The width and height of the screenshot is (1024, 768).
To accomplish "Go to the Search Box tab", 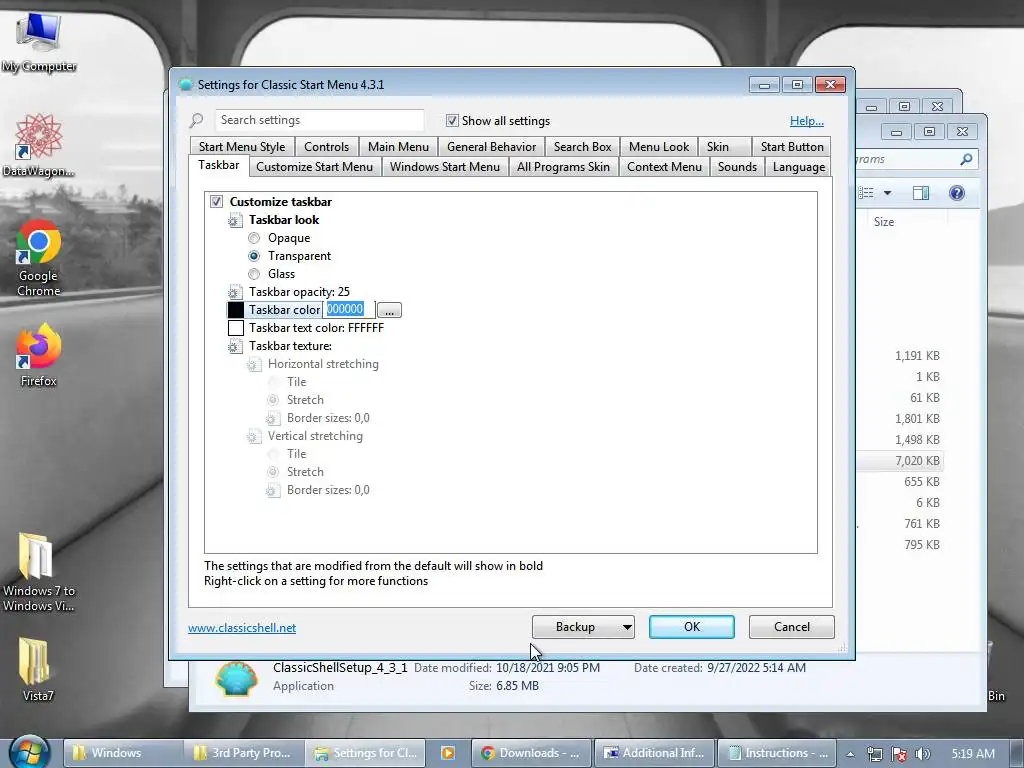I will 583,147.
